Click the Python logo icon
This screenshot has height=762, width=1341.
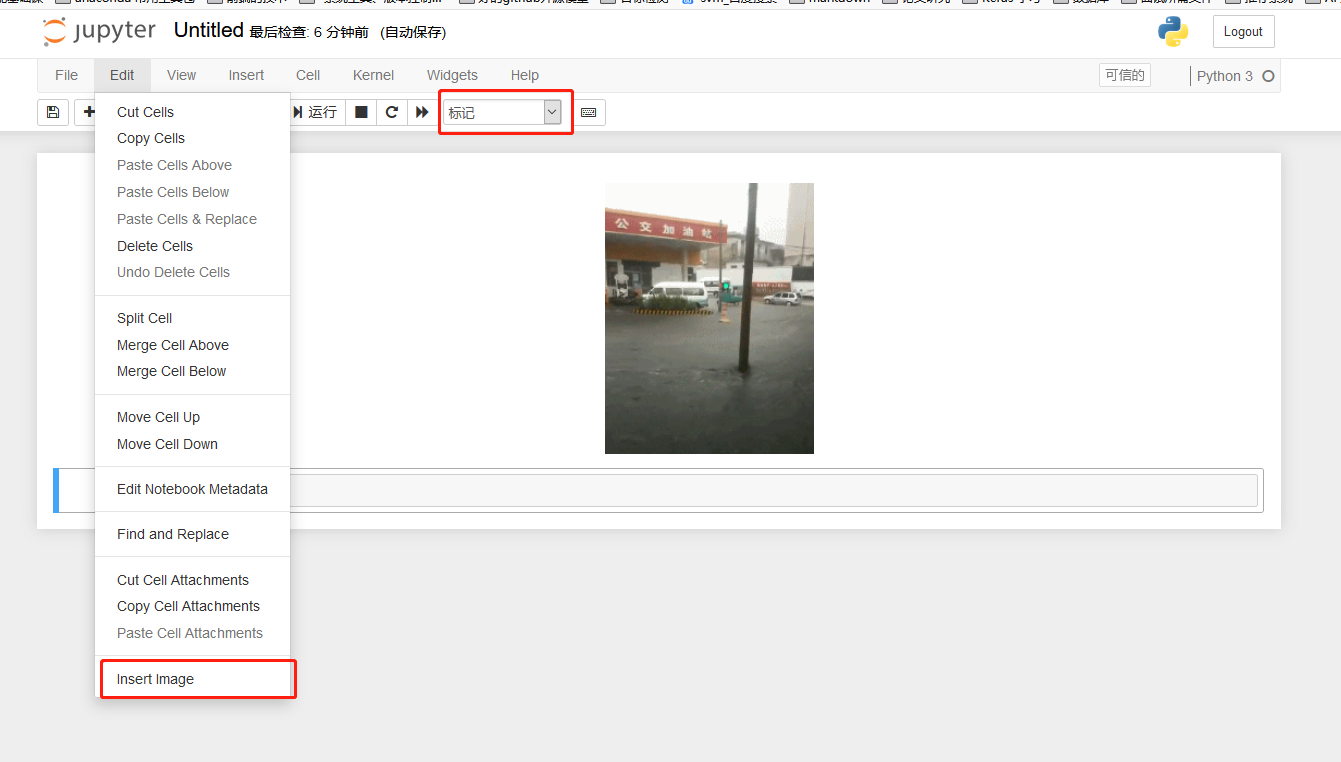1173,31
